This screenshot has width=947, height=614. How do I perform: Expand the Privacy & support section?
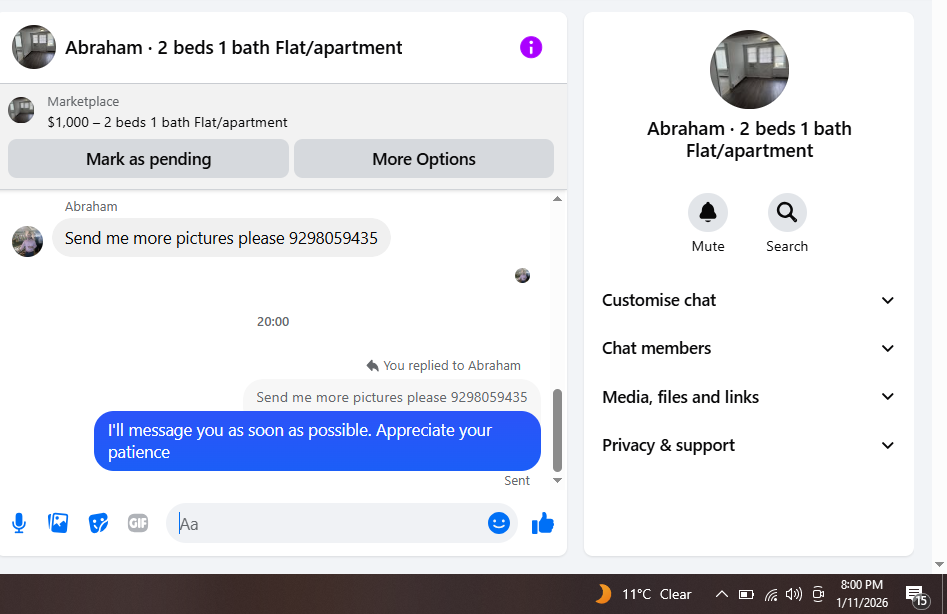click(748, 446)
